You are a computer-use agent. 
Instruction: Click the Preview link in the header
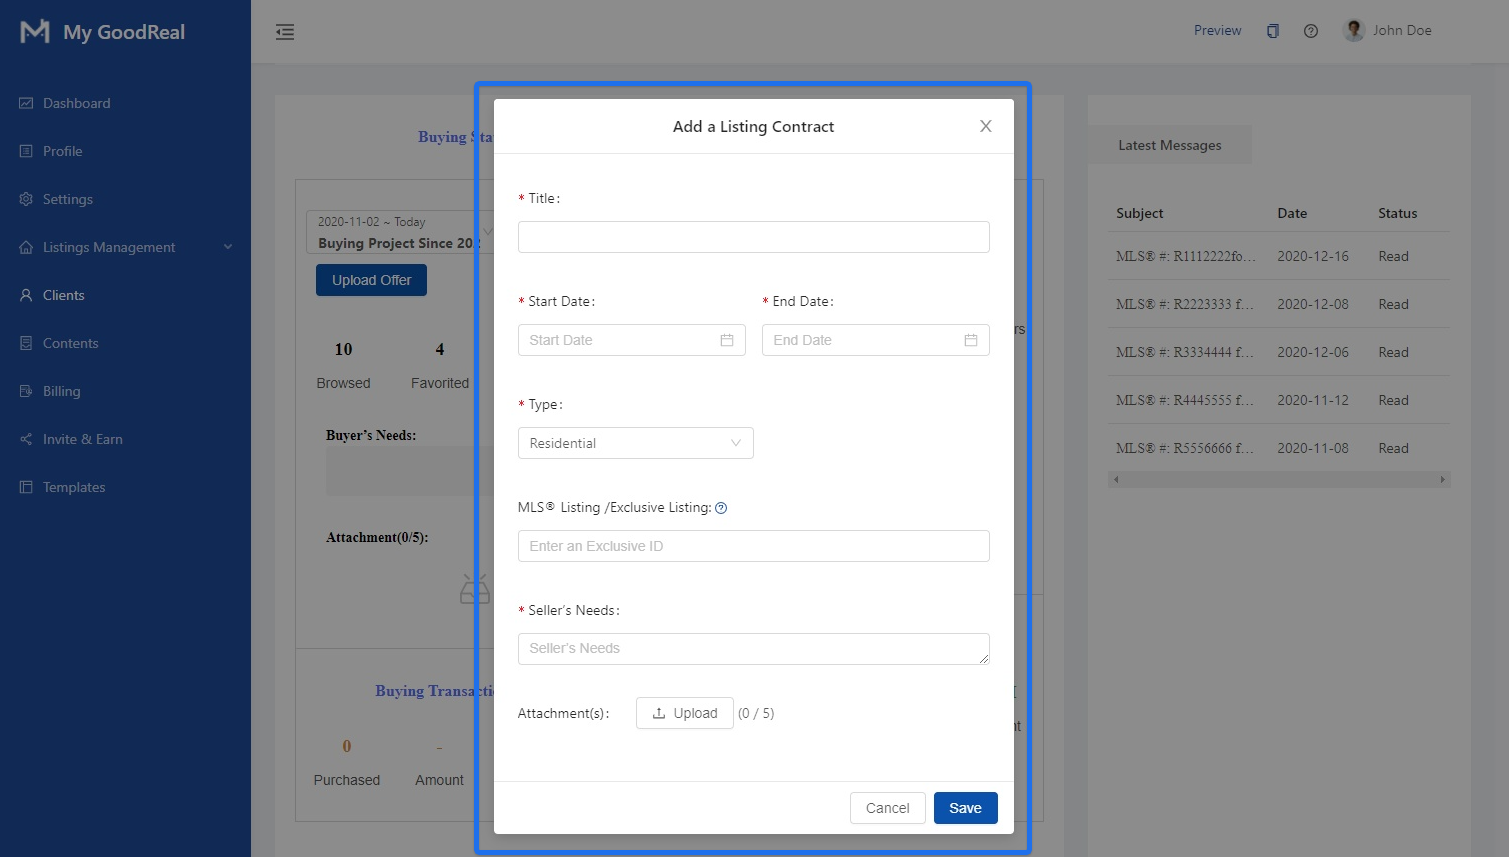tap(1217, 31)
